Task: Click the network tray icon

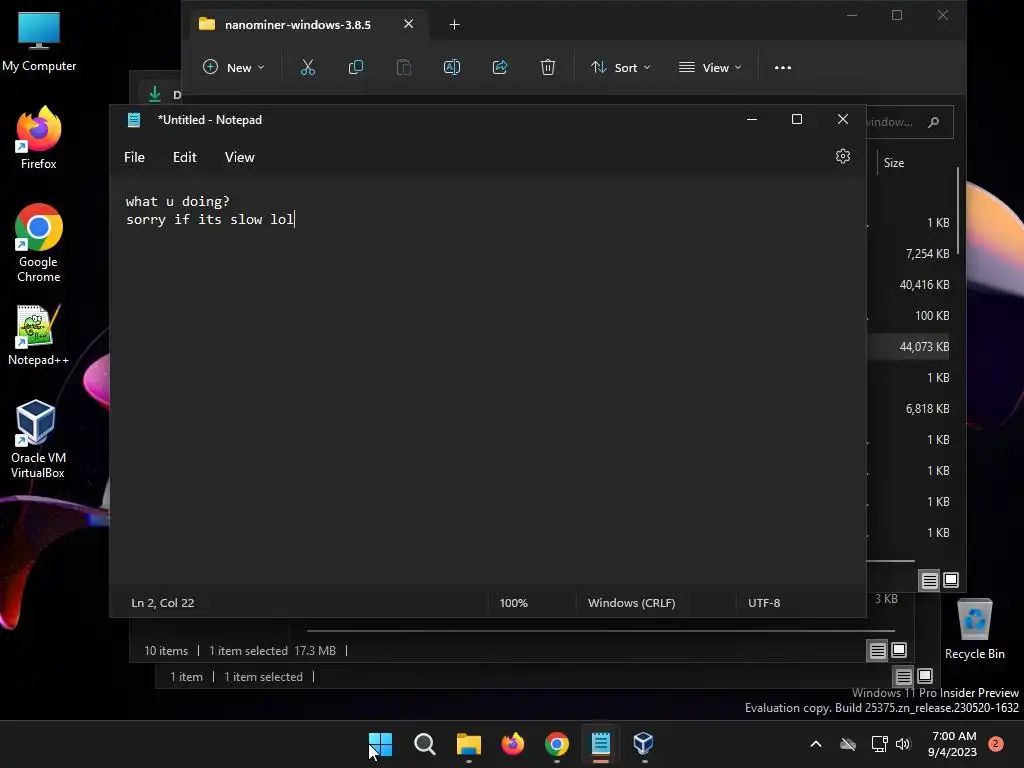Action: (880, 744)
